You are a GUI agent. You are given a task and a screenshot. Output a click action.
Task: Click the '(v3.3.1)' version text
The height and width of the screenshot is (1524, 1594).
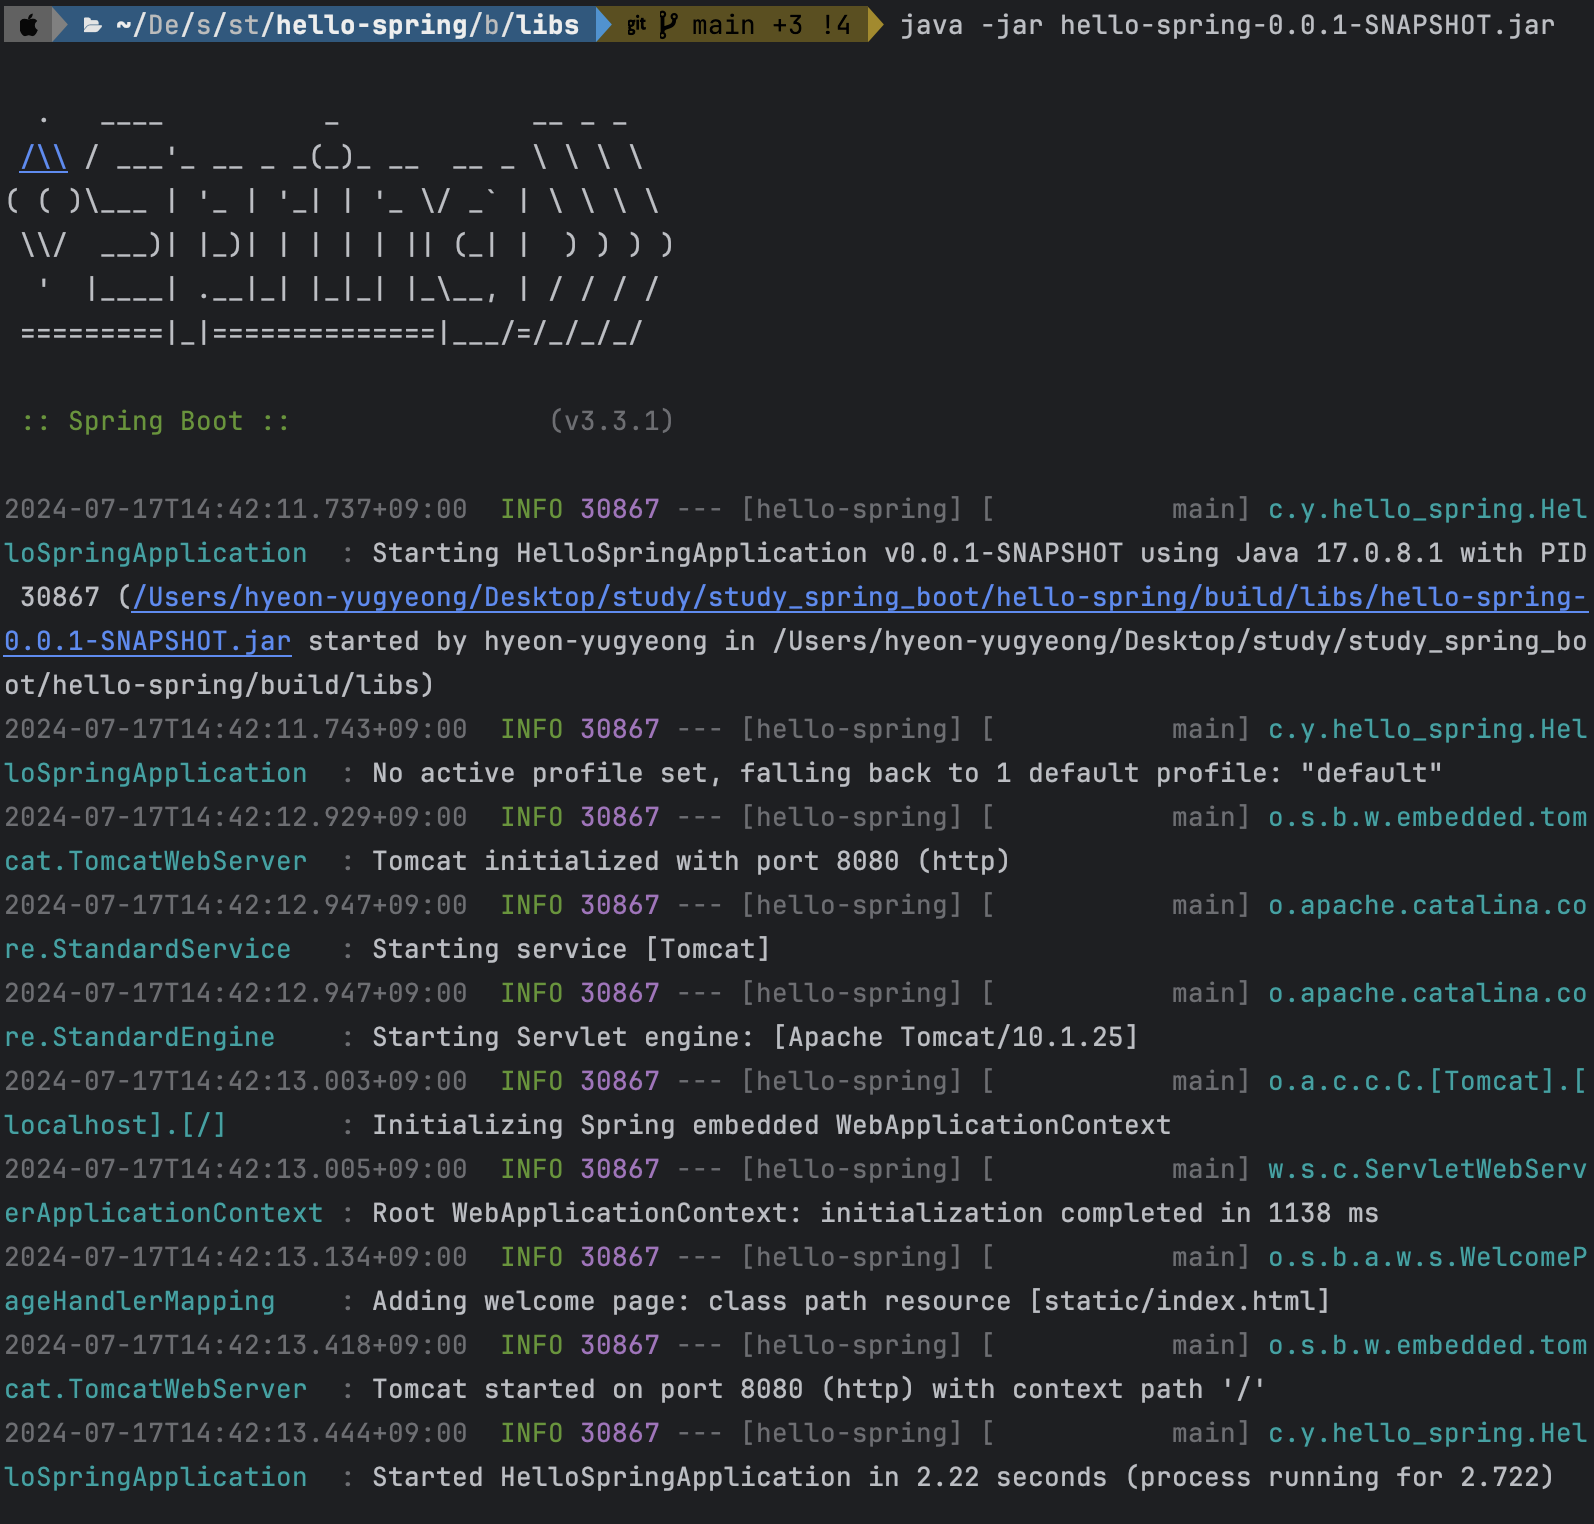pyautogui.click(x=612, y=421)
